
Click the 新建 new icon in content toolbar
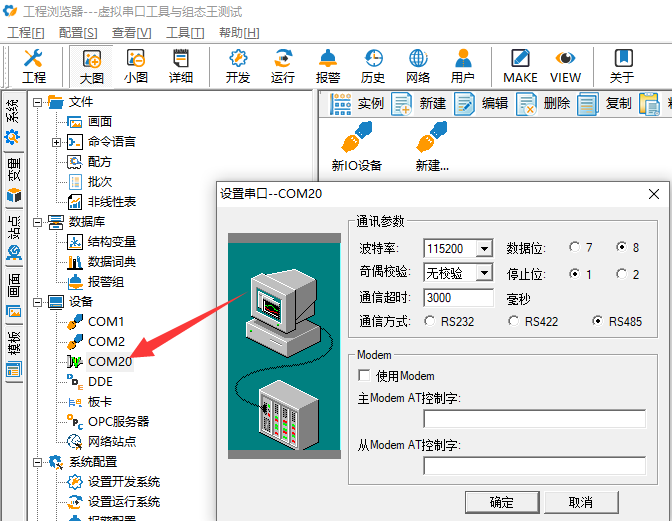tap(419, 104)
